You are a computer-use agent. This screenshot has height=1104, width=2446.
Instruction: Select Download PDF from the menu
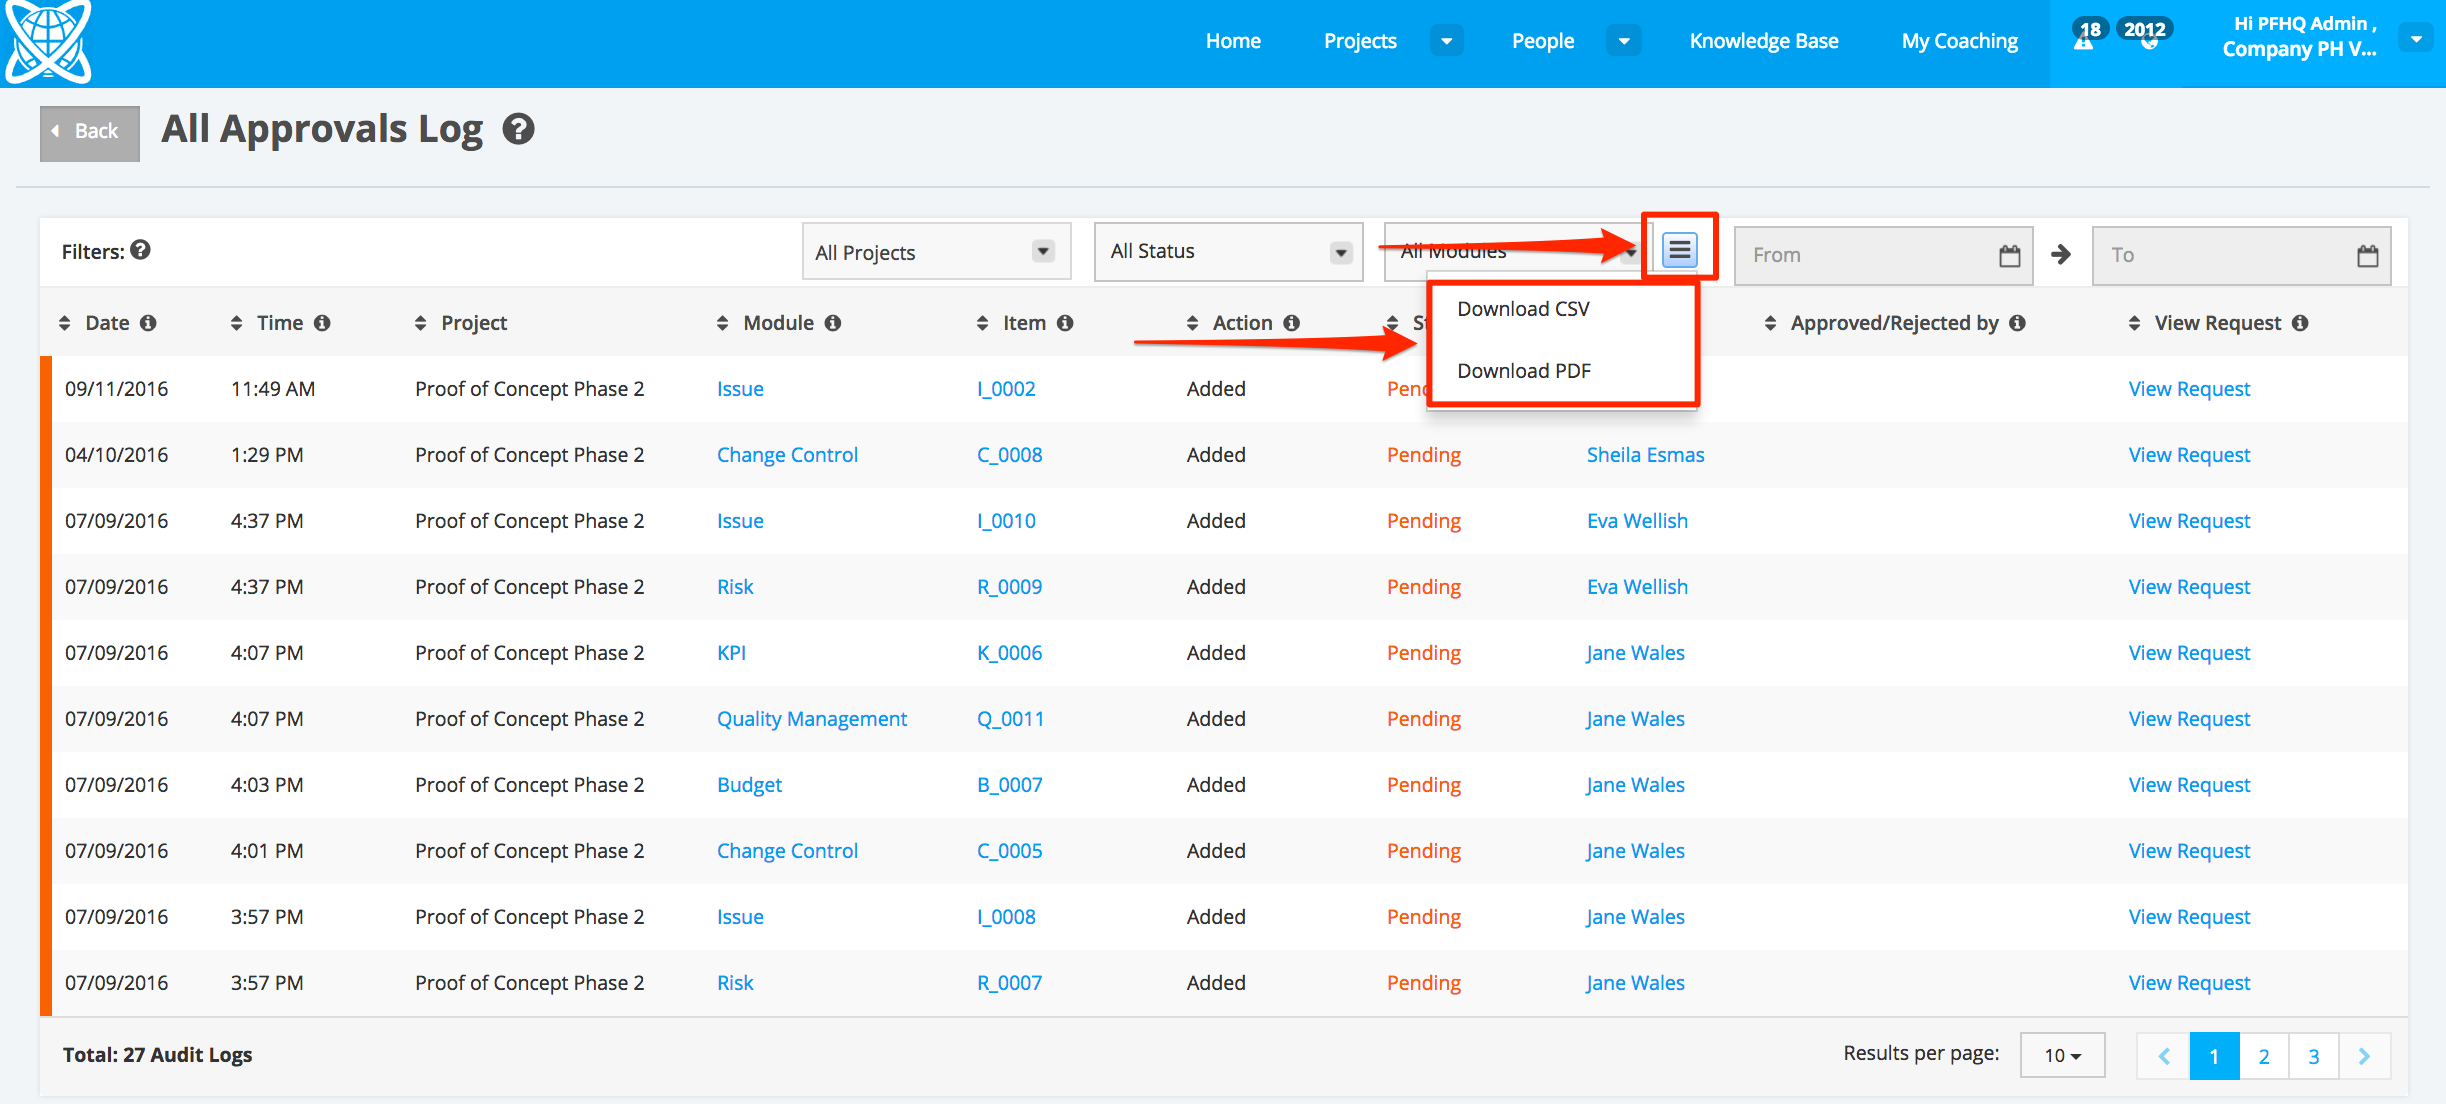click(x=1523, y=371)
